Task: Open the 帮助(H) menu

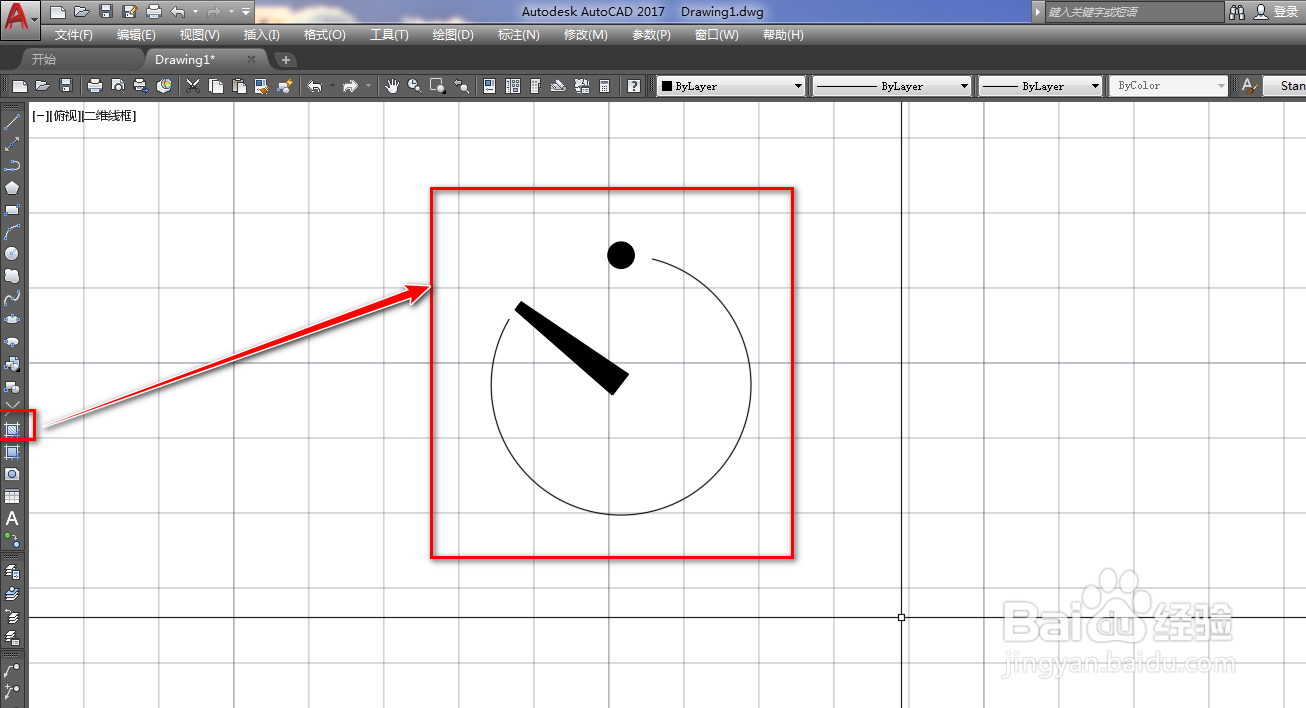Action: coord(782,35)
